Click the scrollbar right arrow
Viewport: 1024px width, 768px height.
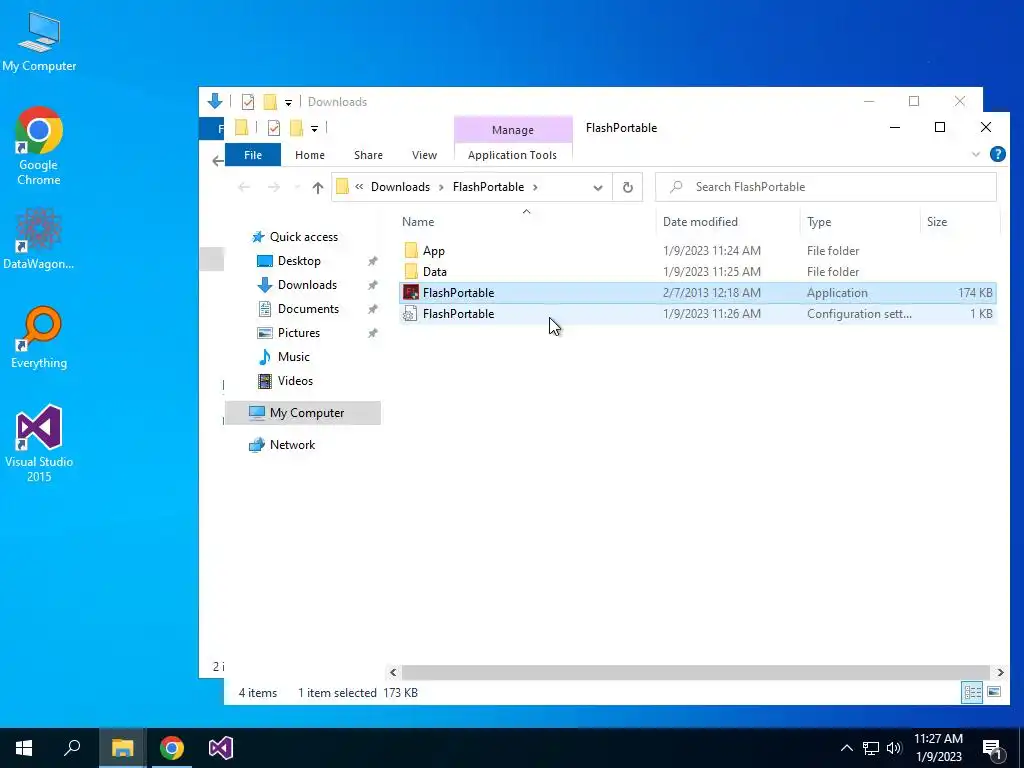pyautogui.click(x=1000, y=672)
